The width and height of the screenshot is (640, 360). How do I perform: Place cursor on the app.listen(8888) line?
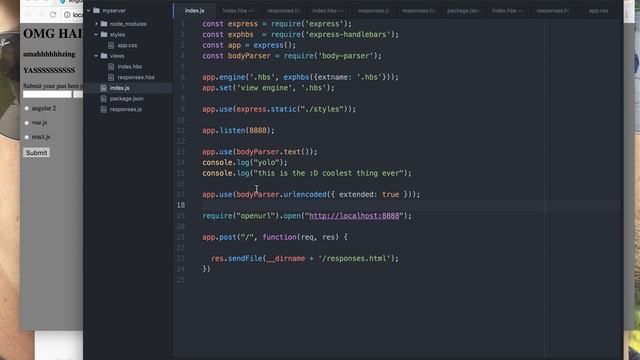point(238,131)
